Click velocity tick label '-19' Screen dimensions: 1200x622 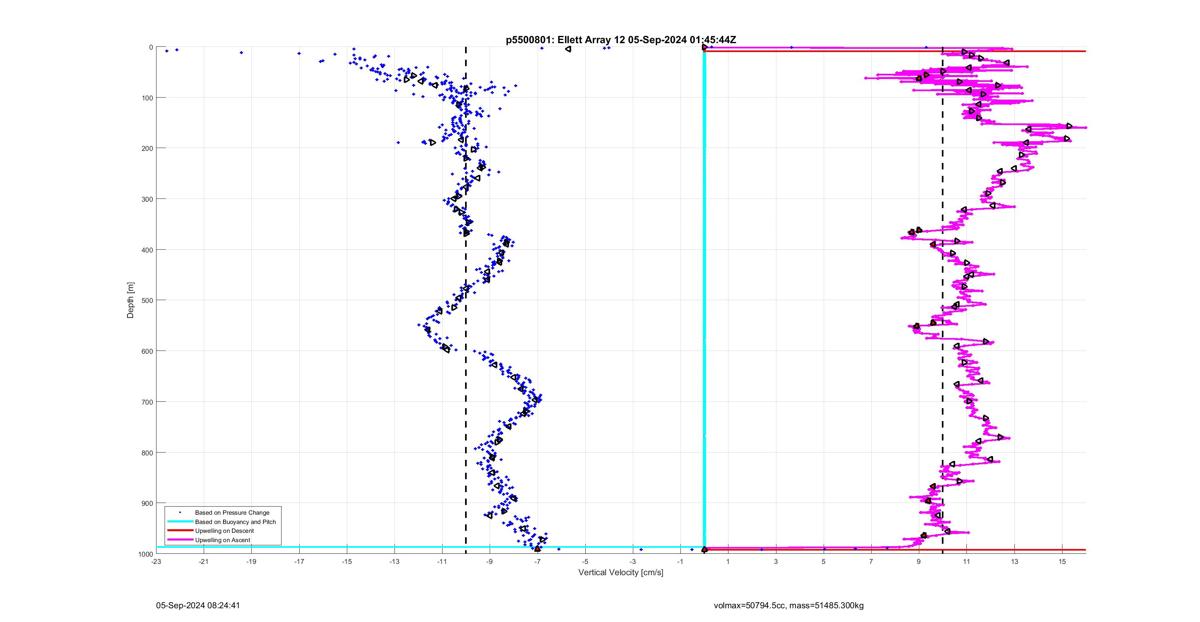[251, 562]
